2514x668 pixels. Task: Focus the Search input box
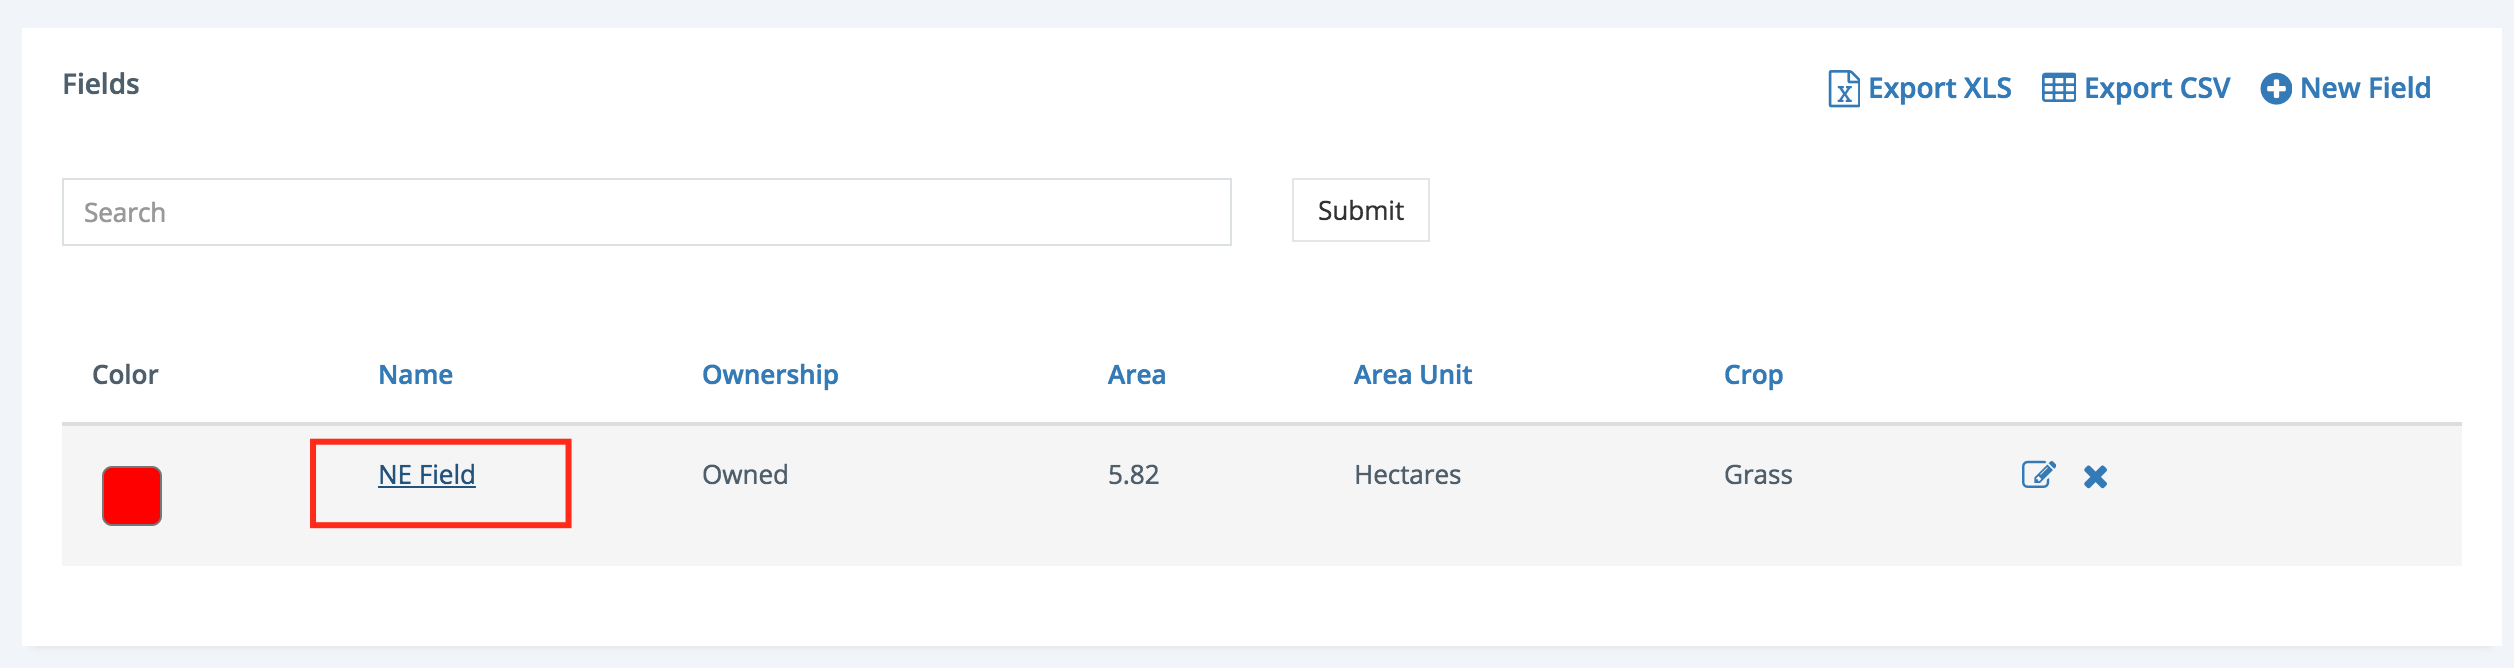tap(646, 212)
